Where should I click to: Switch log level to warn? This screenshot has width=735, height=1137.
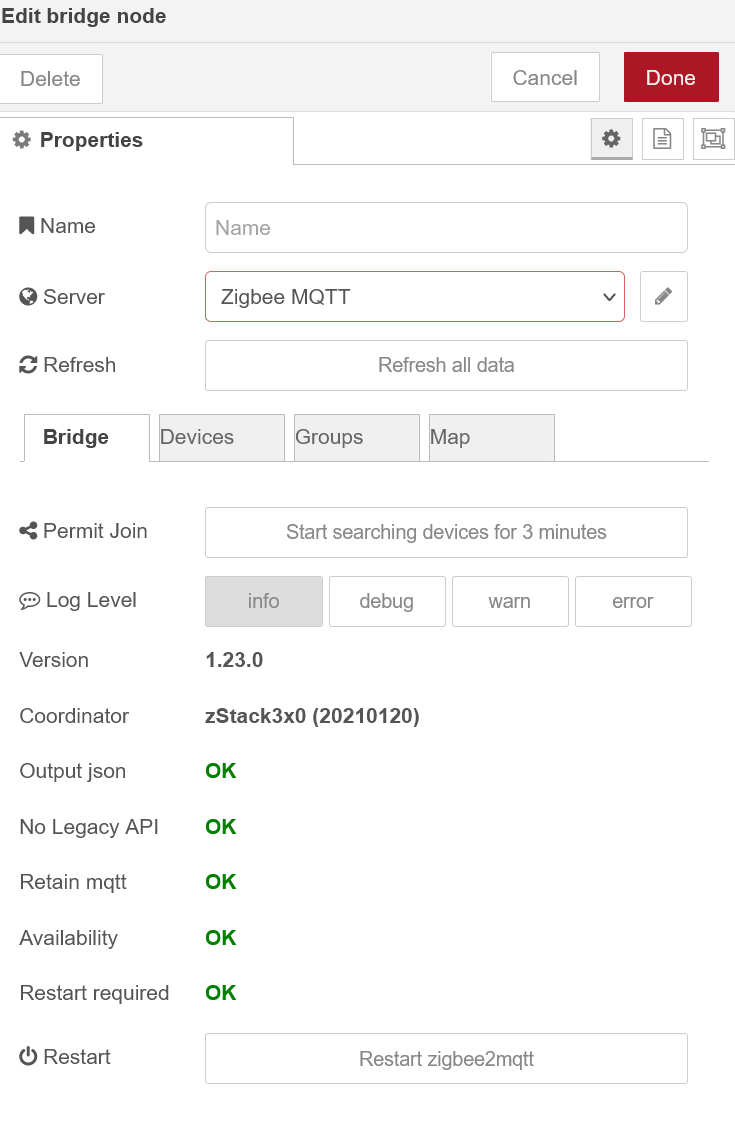pos(510,601)
